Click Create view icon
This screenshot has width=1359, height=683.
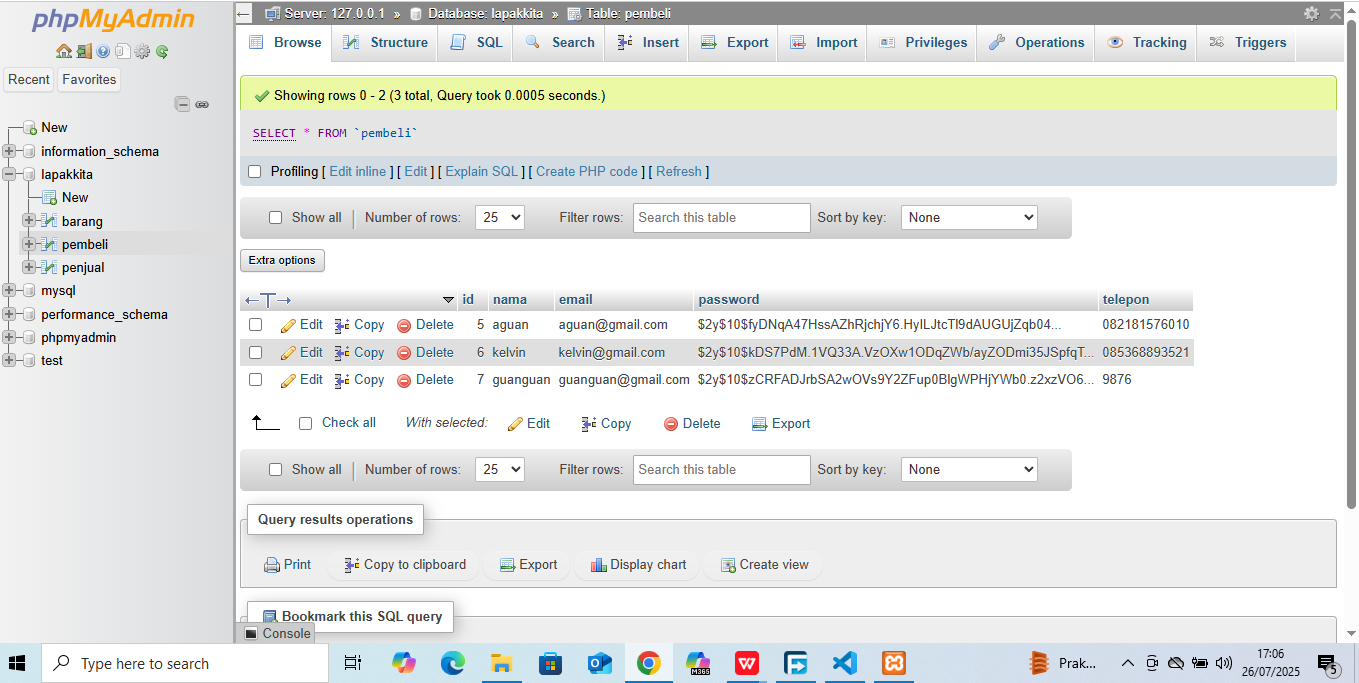[x=728, y=565]
